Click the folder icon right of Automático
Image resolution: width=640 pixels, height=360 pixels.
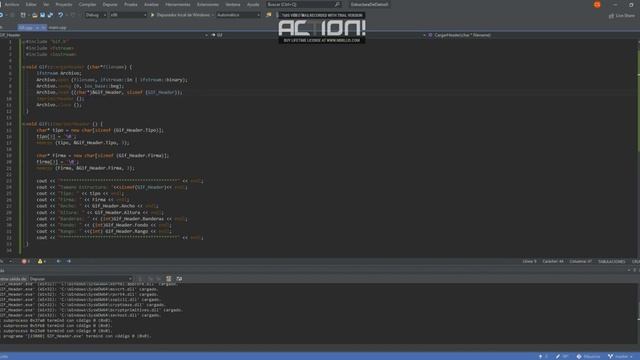[x=269, y=15]
